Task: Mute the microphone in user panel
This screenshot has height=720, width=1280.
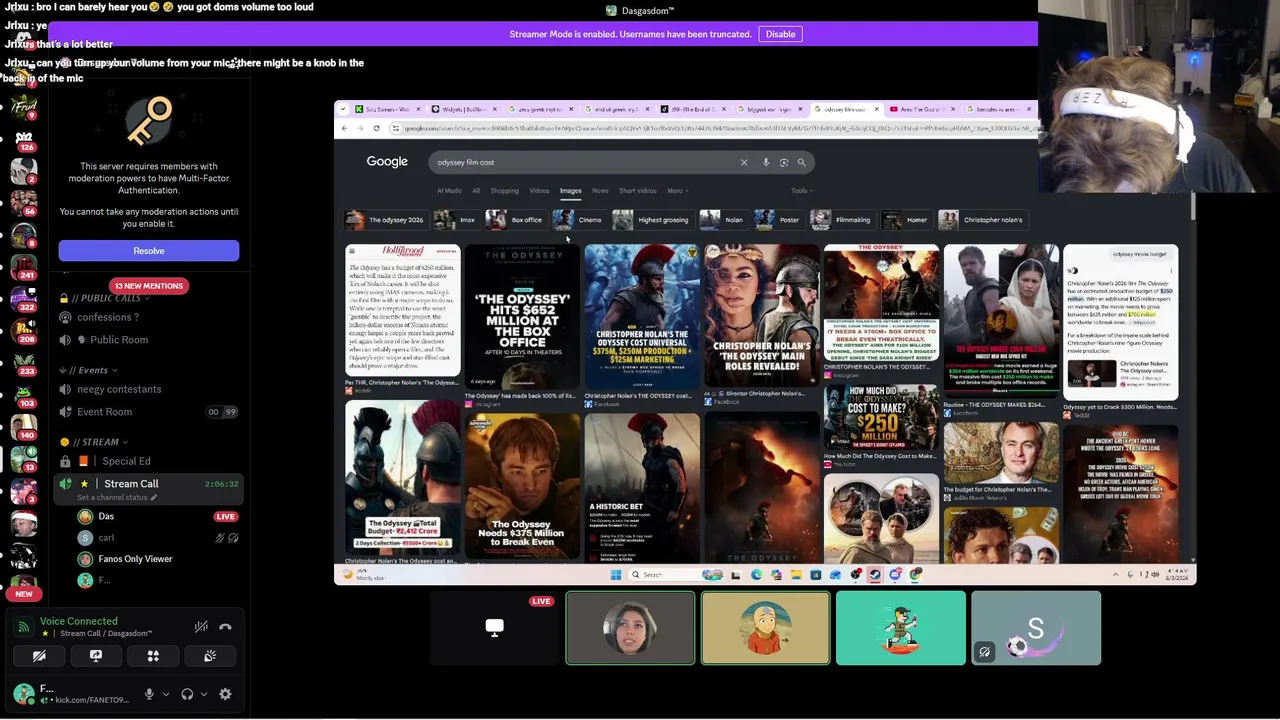Action: [x=149, y=694]
